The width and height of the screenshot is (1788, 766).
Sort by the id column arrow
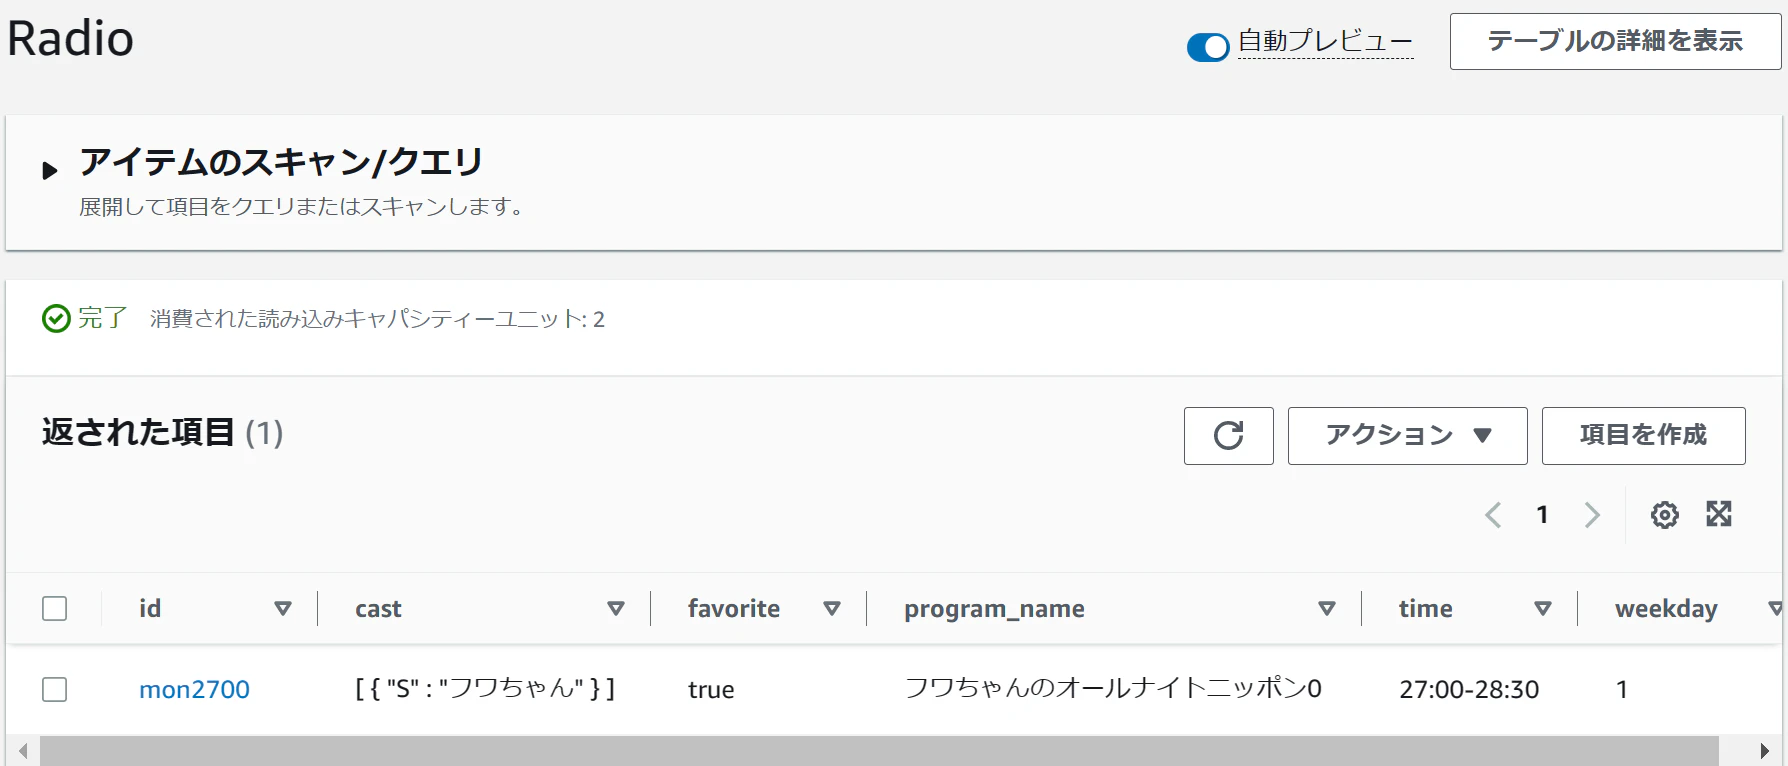(283, 609)
